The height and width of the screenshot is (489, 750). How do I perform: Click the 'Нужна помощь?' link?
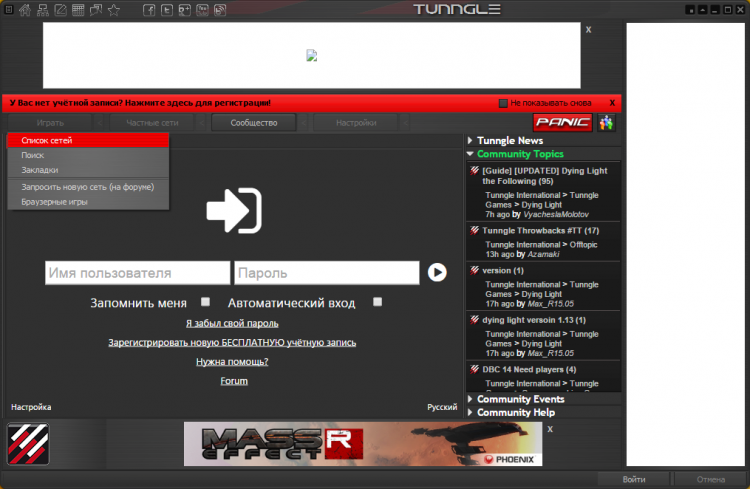[232, 362]
